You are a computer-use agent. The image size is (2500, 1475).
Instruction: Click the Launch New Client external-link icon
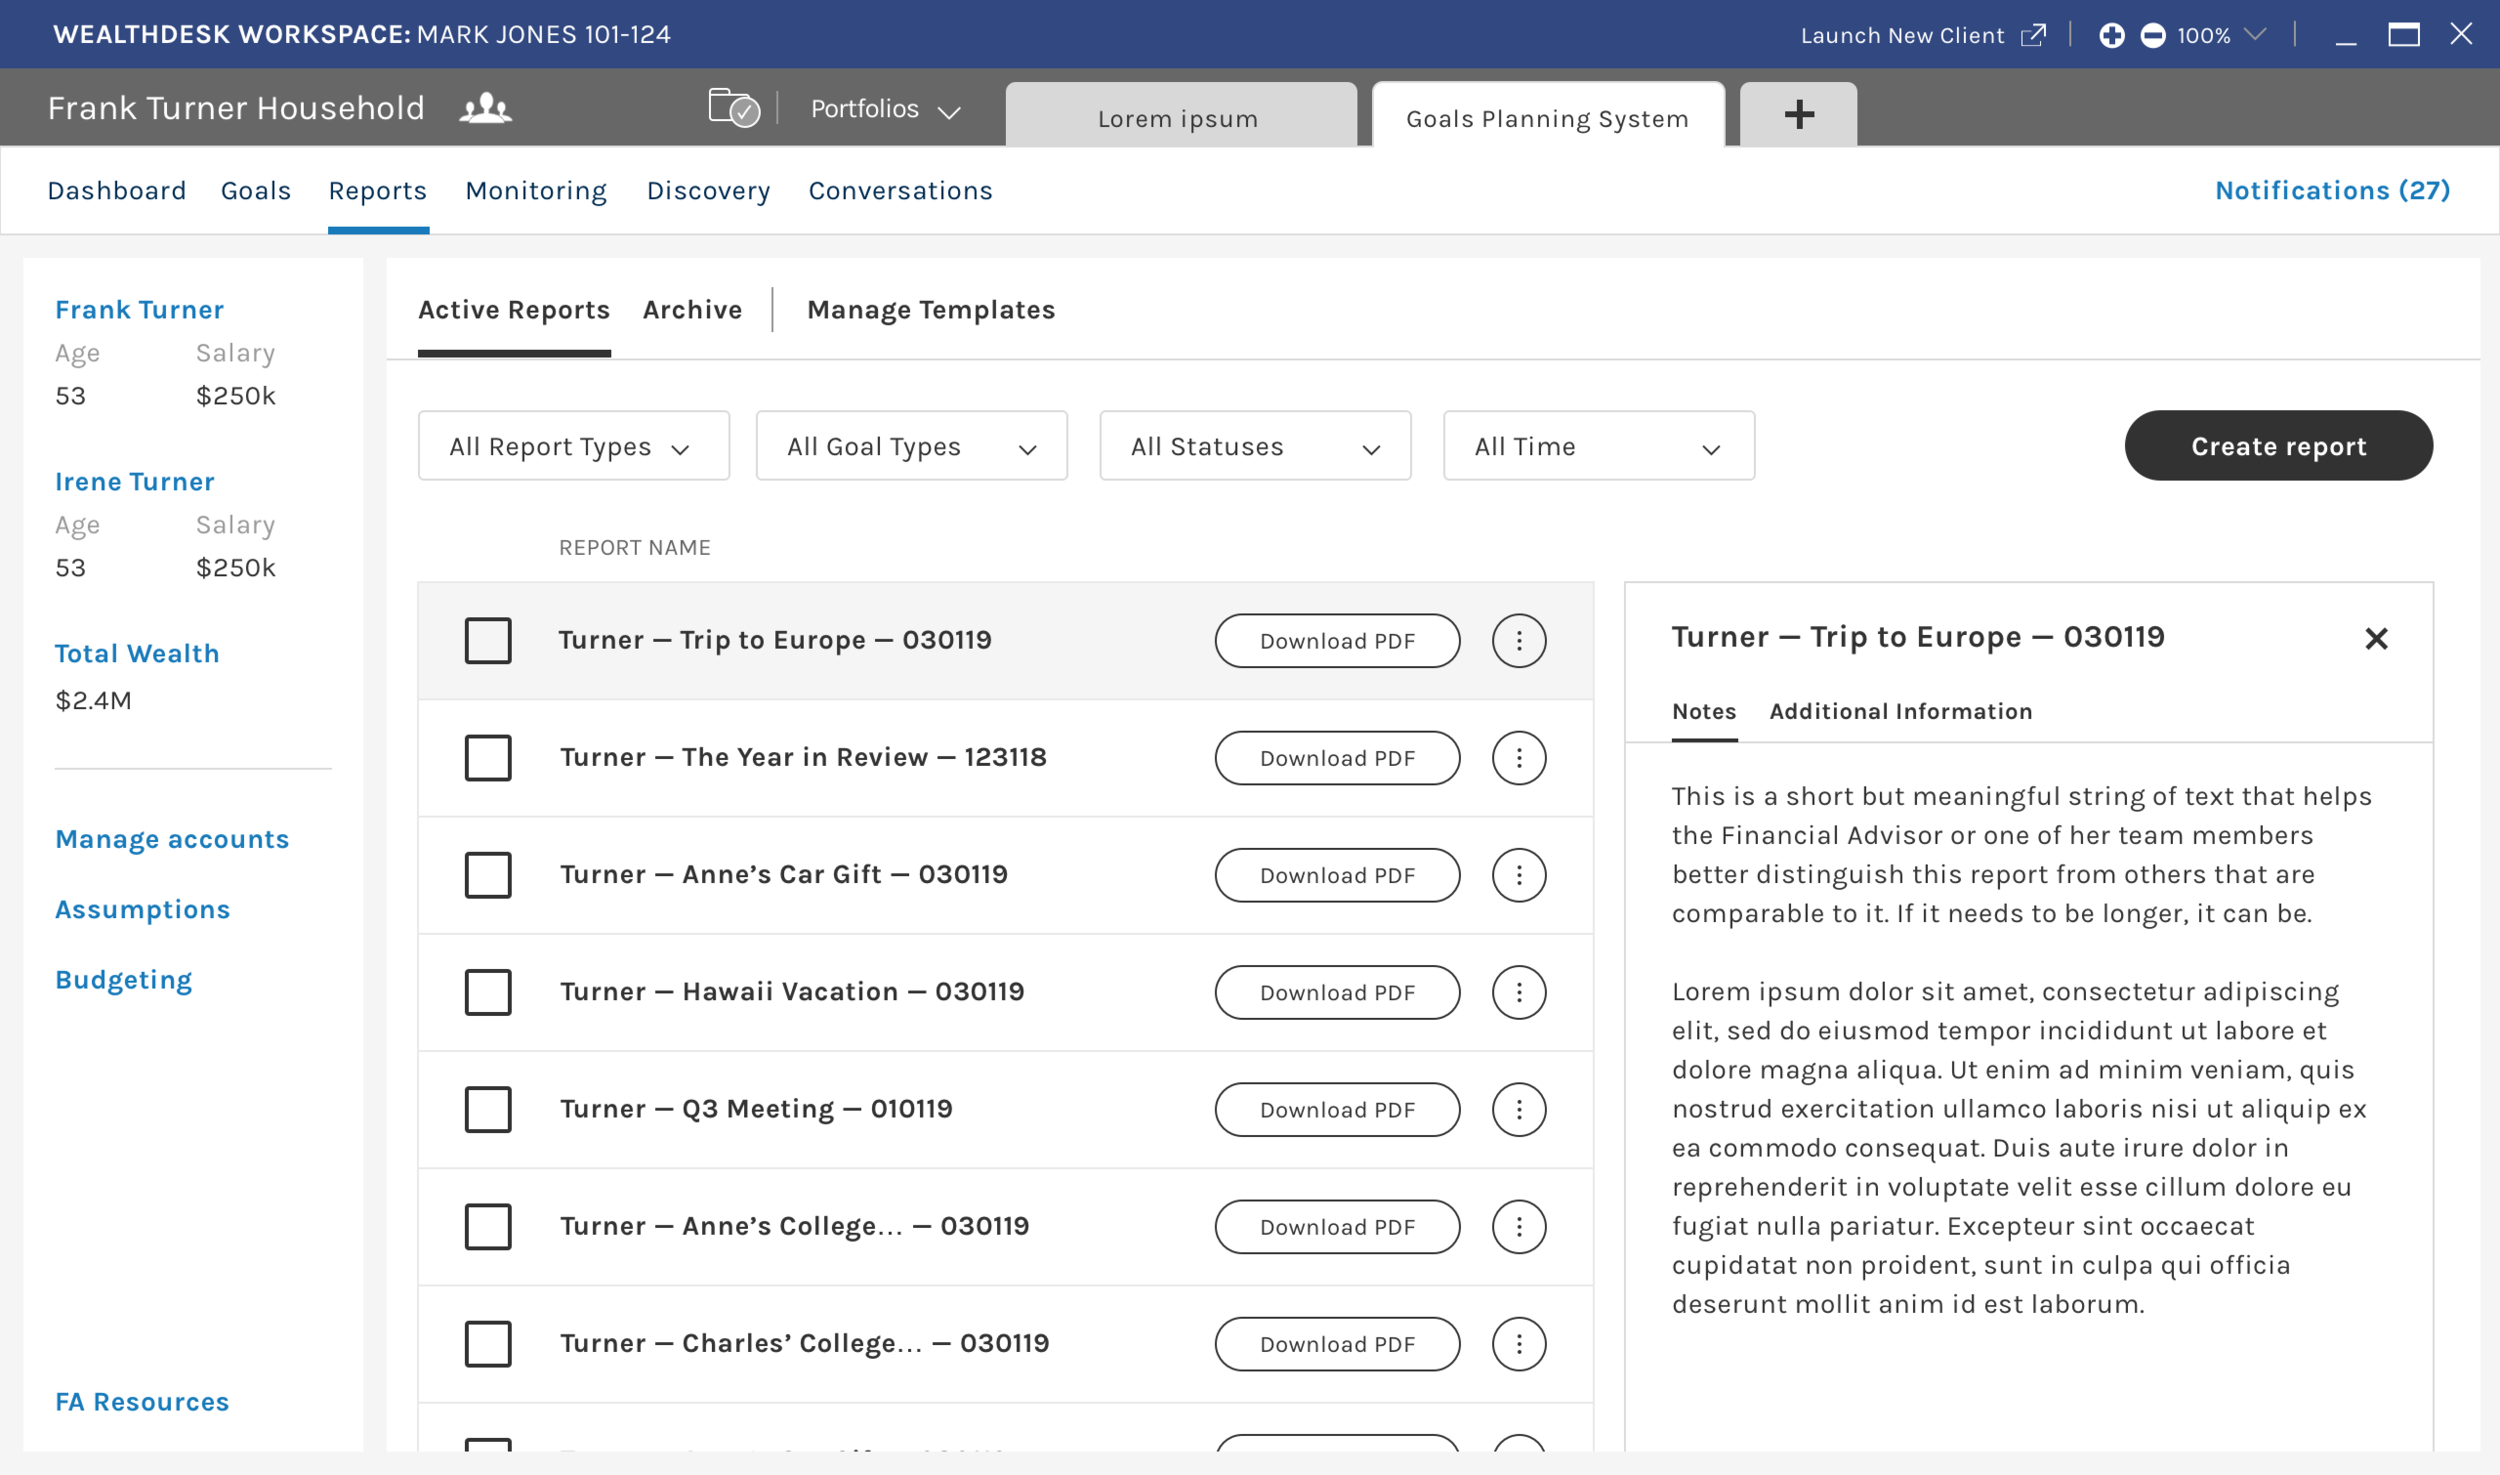click(x=2033, y=35)
